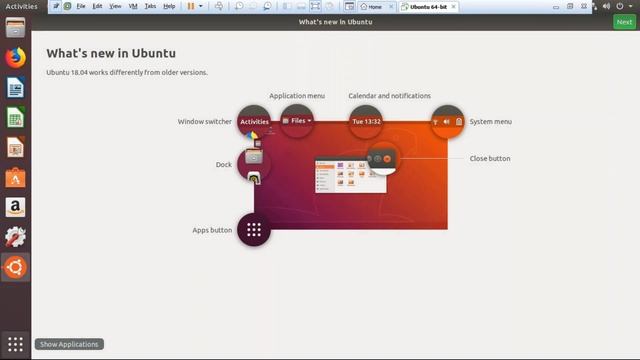This screenshot has height=360, width=640.
Task: Expand the dropdown arrow beside the pause button
Action: click(200, 6)
